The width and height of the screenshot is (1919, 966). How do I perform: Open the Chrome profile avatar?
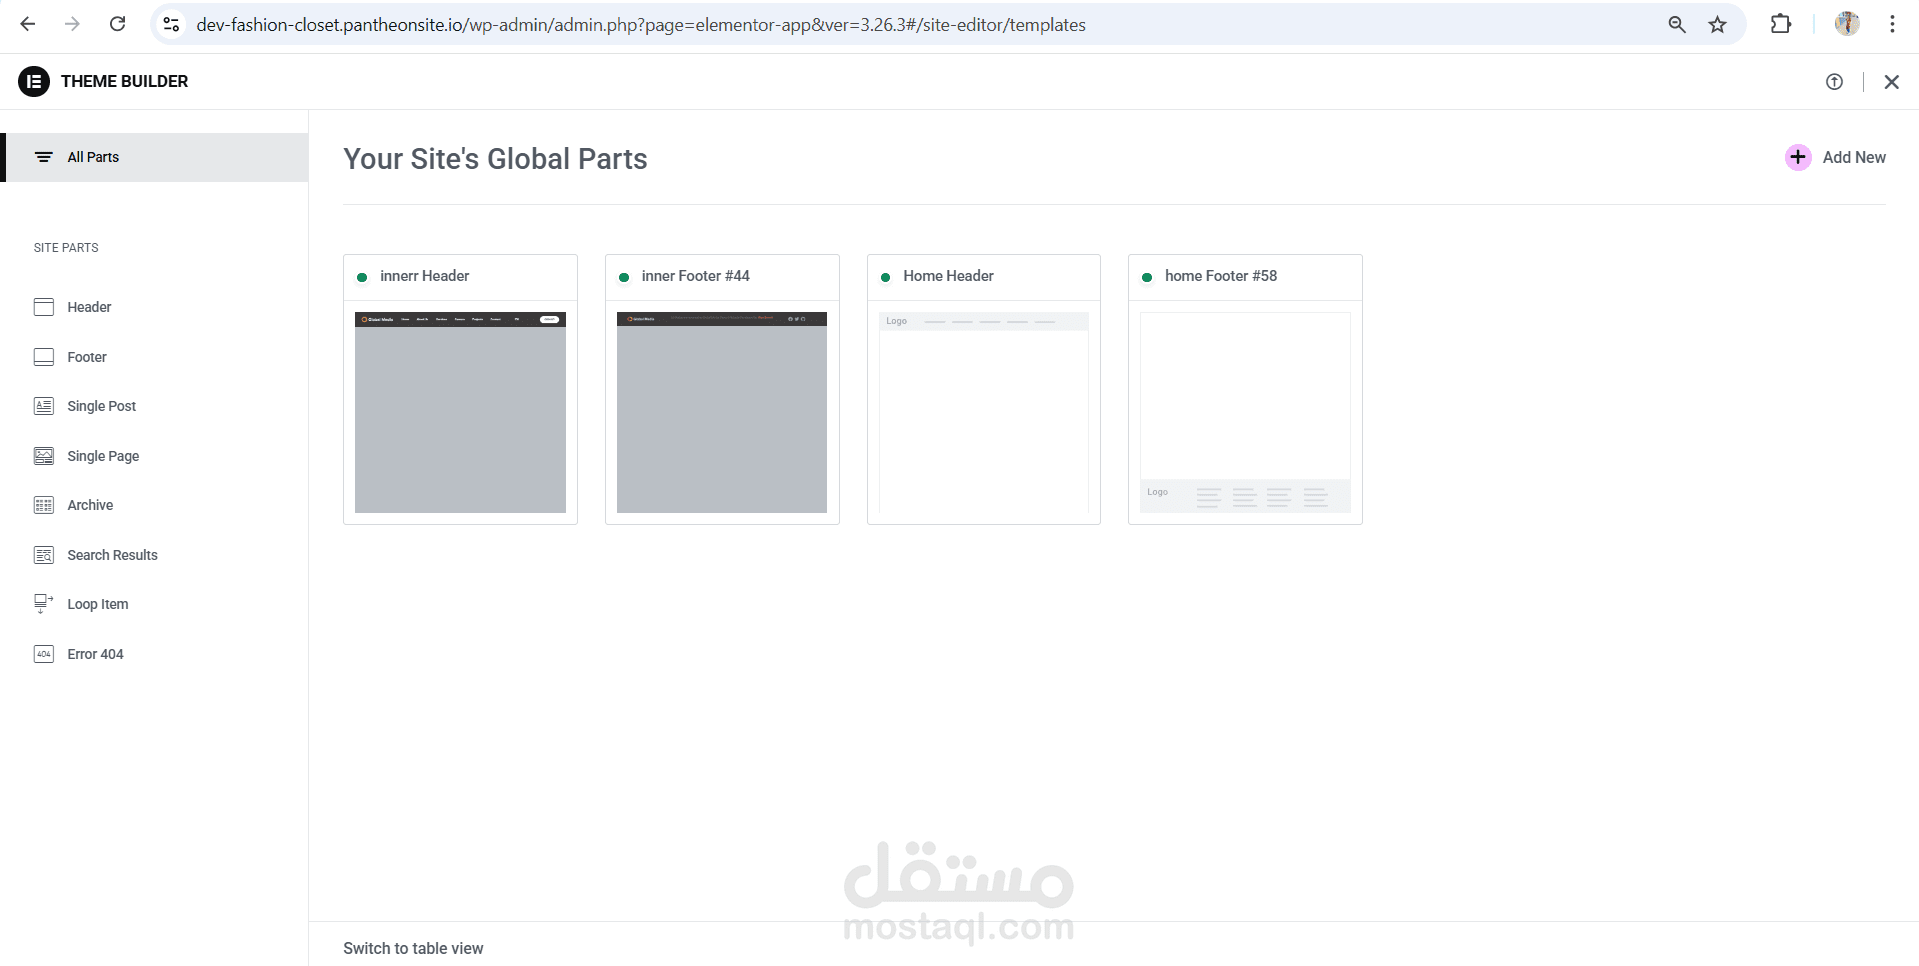[x=1847, y=24]
